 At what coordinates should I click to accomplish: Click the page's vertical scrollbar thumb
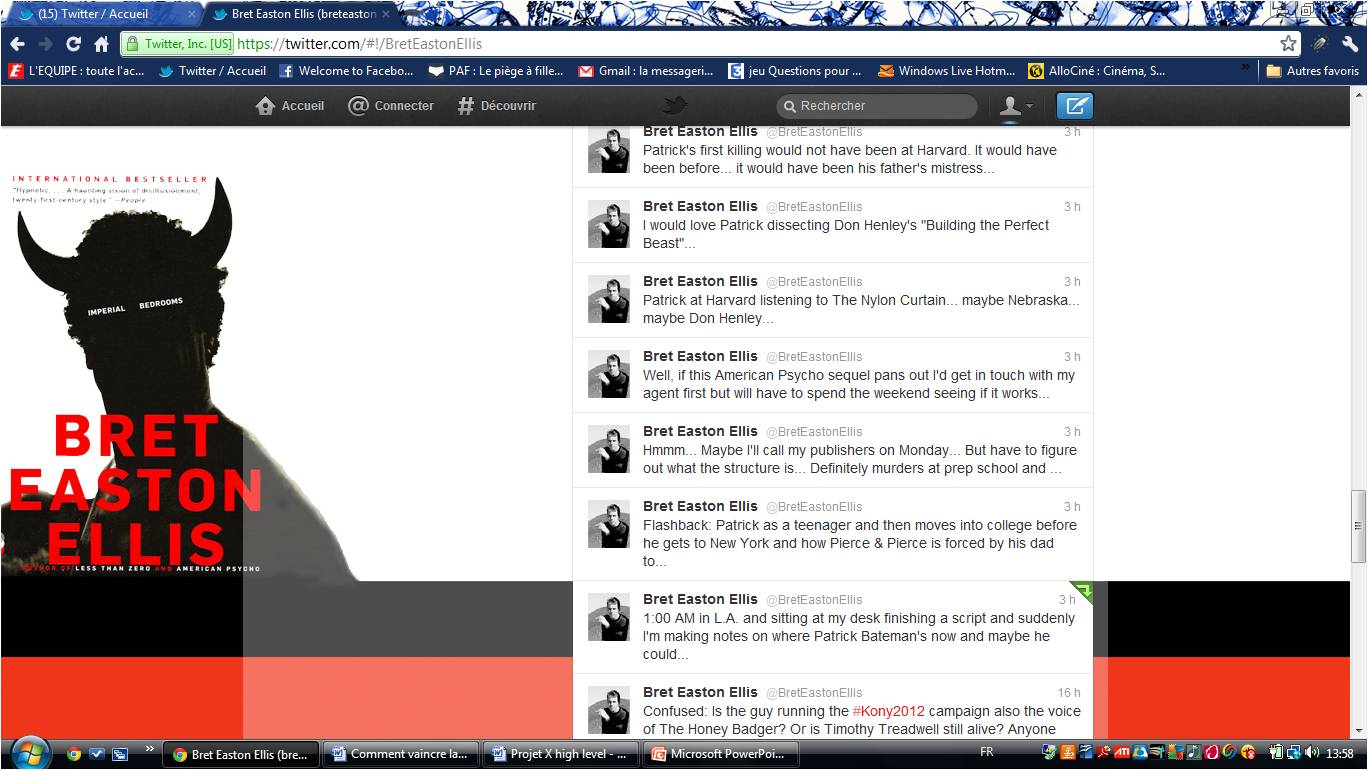[x=1358, y=527]
